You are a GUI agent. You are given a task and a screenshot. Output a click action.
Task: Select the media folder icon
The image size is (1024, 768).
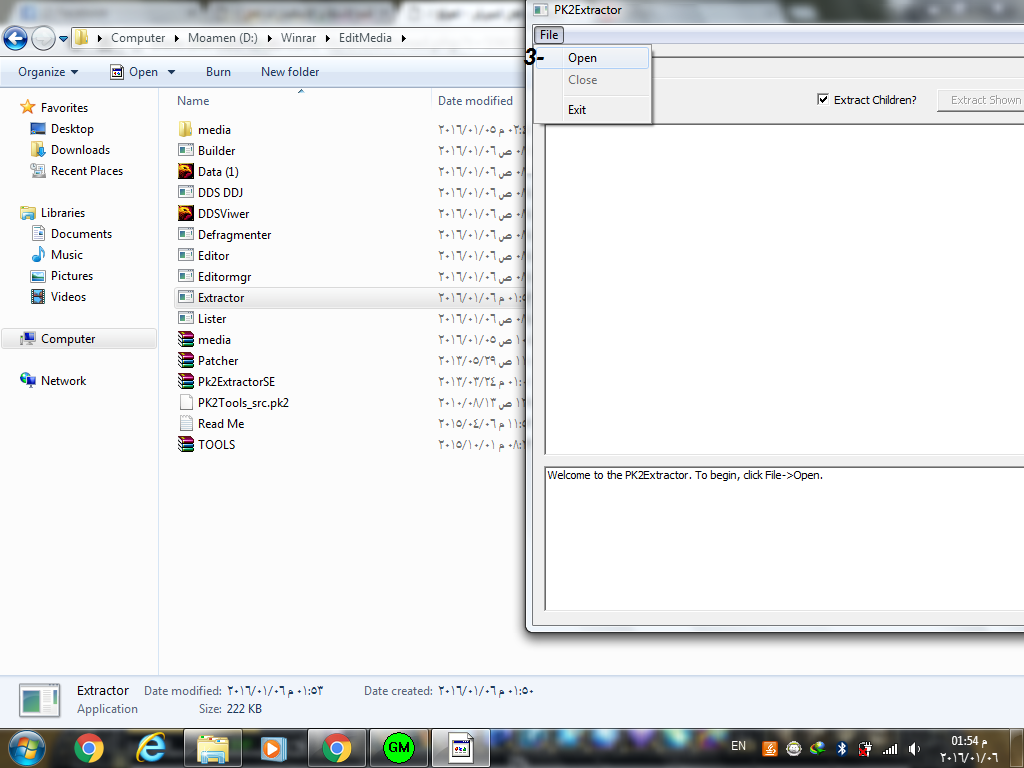tap(185, 129)
